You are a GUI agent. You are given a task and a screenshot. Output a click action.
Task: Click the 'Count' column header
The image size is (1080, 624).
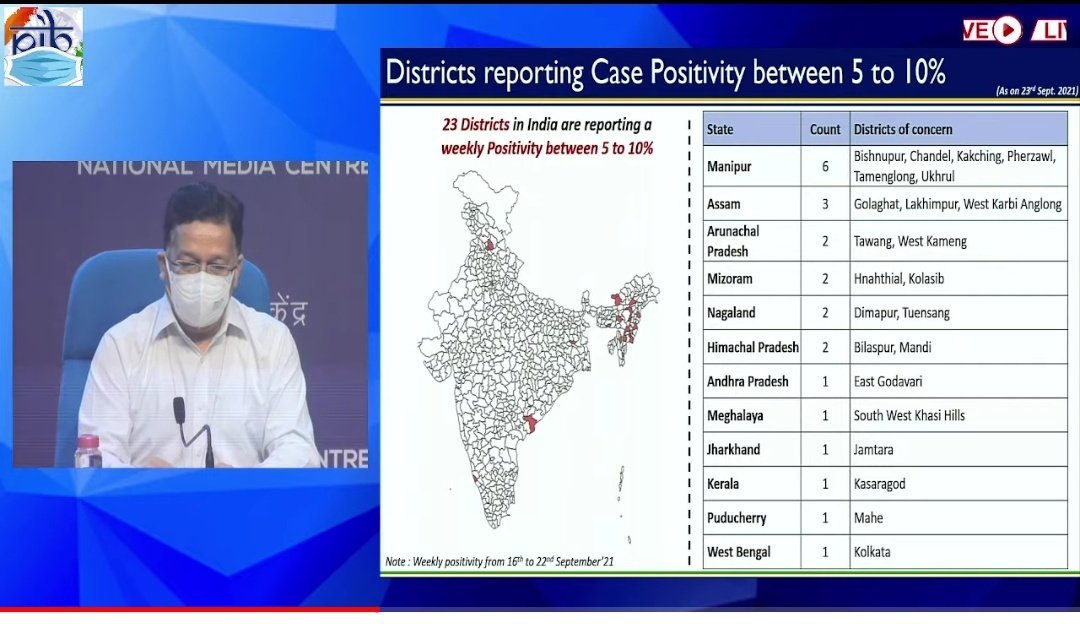click(x=825, y=129)
